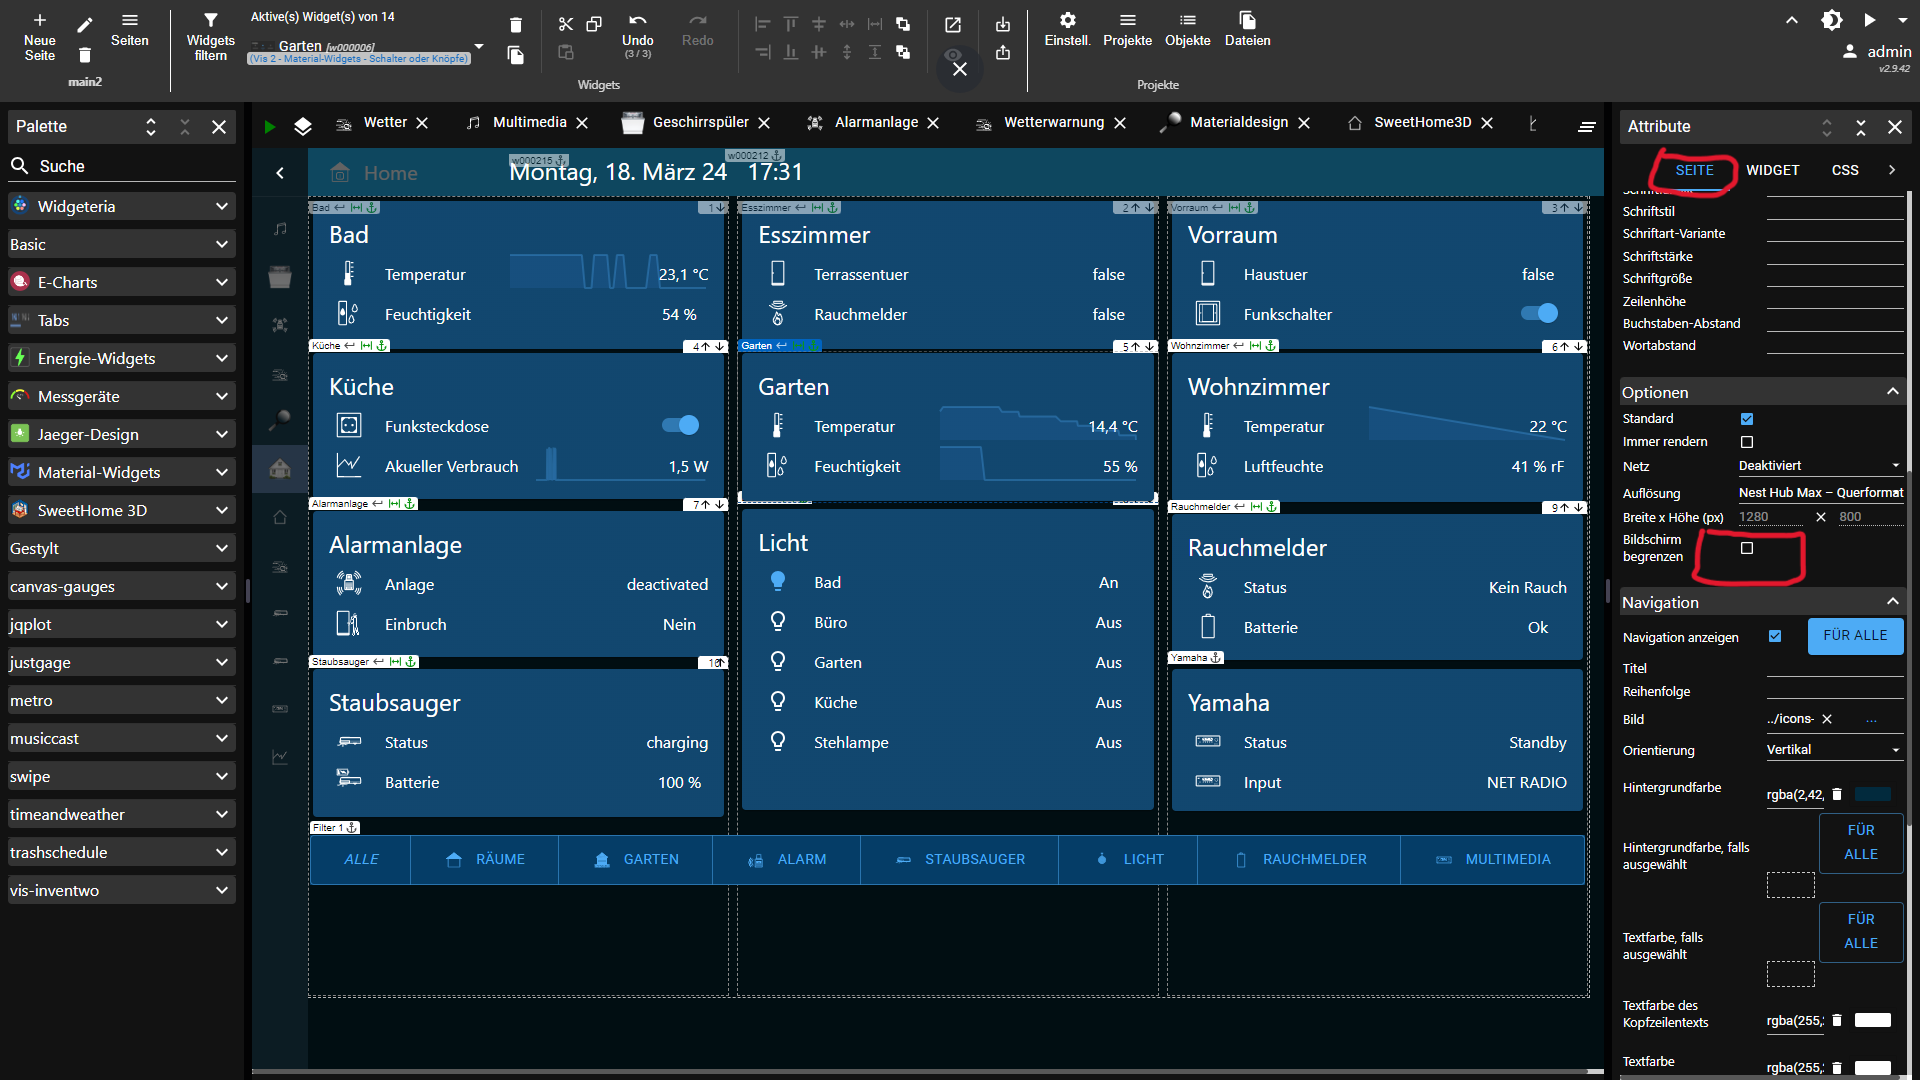This screenshot has width=1920, height=1080.
Task: Click the Widgets filtern funnel icon
Action: [210, 21]
